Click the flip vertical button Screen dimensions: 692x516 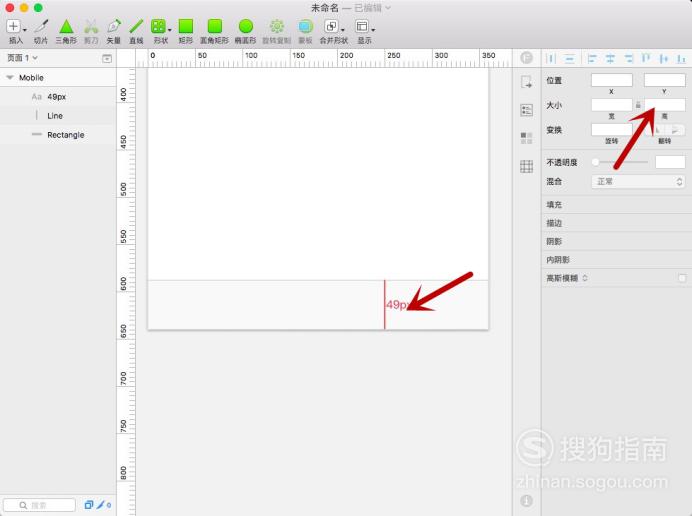(x=675, y=130)
